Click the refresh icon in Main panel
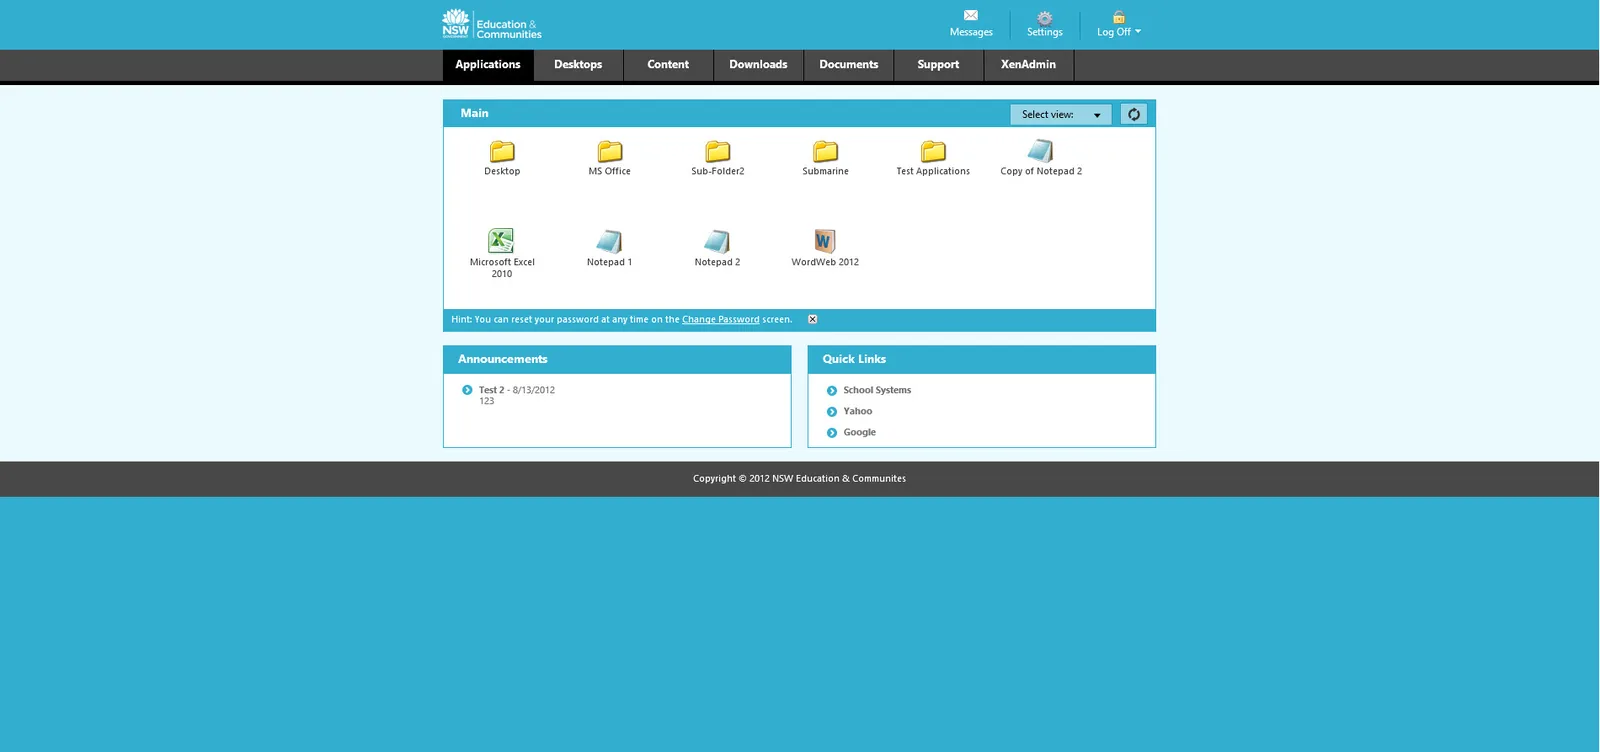The width and height of the screenshot is (1600, 752). pos(1134,114)
